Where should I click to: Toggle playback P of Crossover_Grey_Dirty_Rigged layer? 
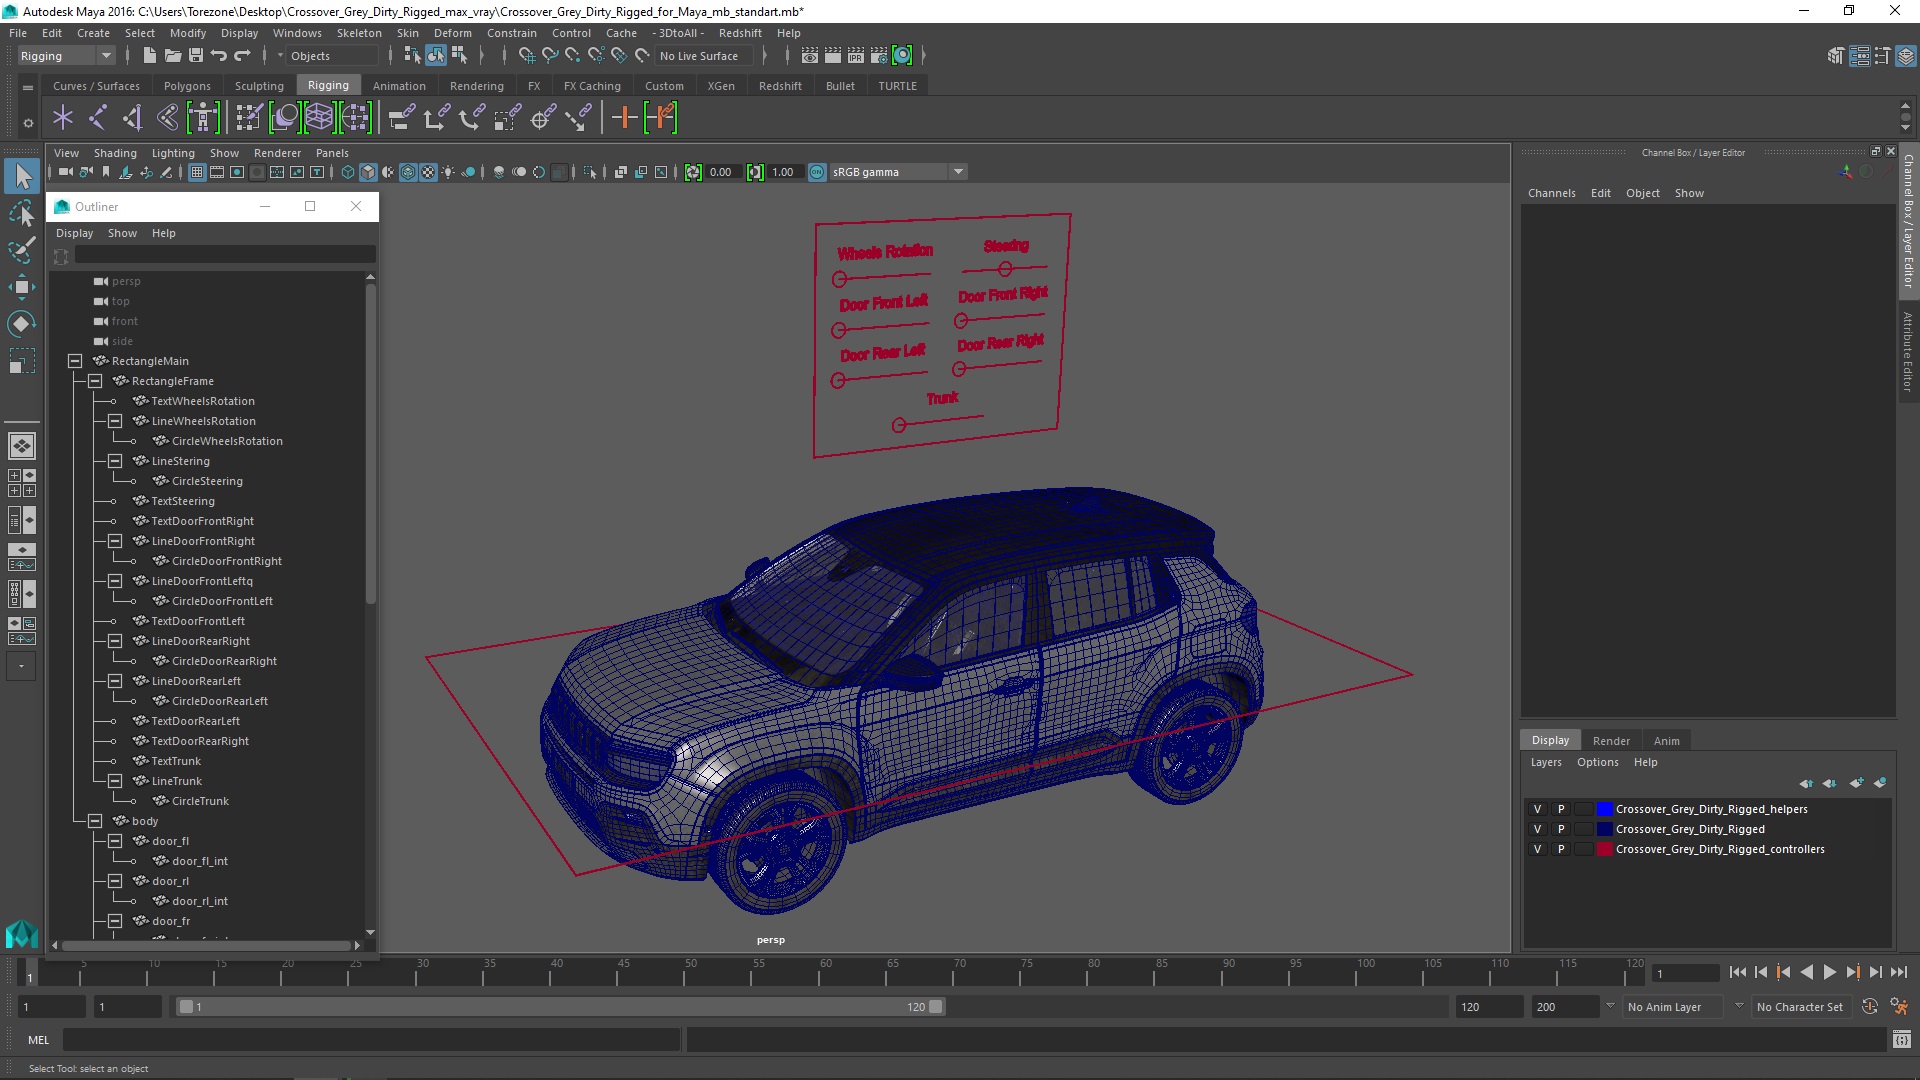[x=1560, y=829]
